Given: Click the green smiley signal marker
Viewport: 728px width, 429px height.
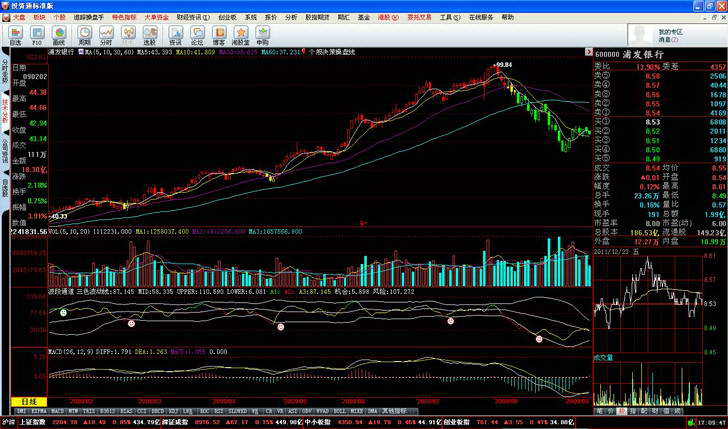Looking at the screenshot, I should tap(63, 313).
